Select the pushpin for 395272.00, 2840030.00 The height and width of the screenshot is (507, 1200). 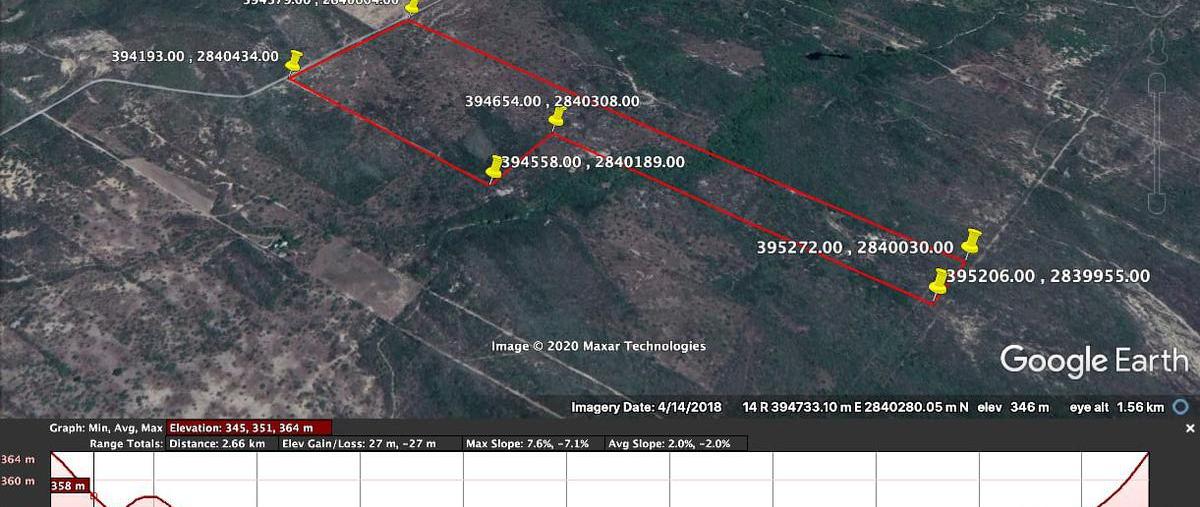[x=971, y=240]
